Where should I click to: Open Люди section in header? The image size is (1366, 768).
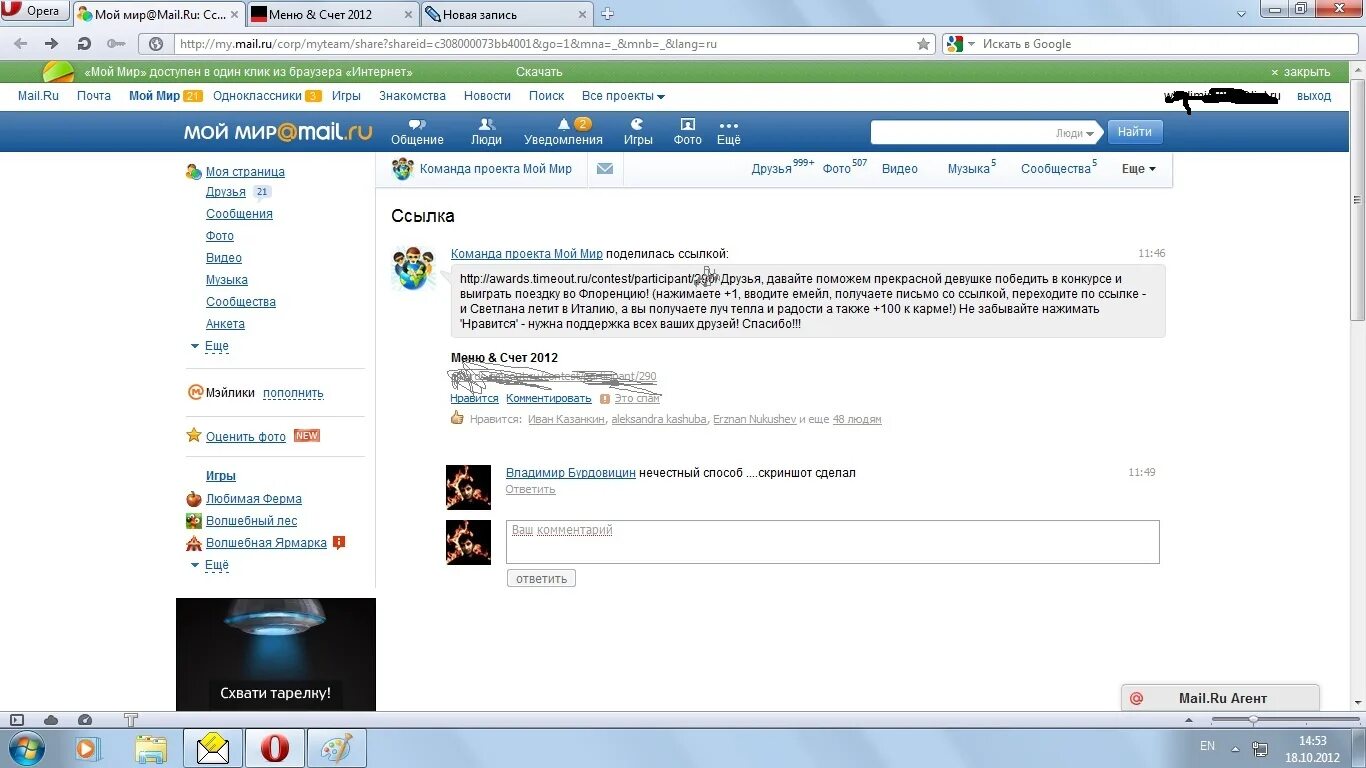(x=486, y=132)
